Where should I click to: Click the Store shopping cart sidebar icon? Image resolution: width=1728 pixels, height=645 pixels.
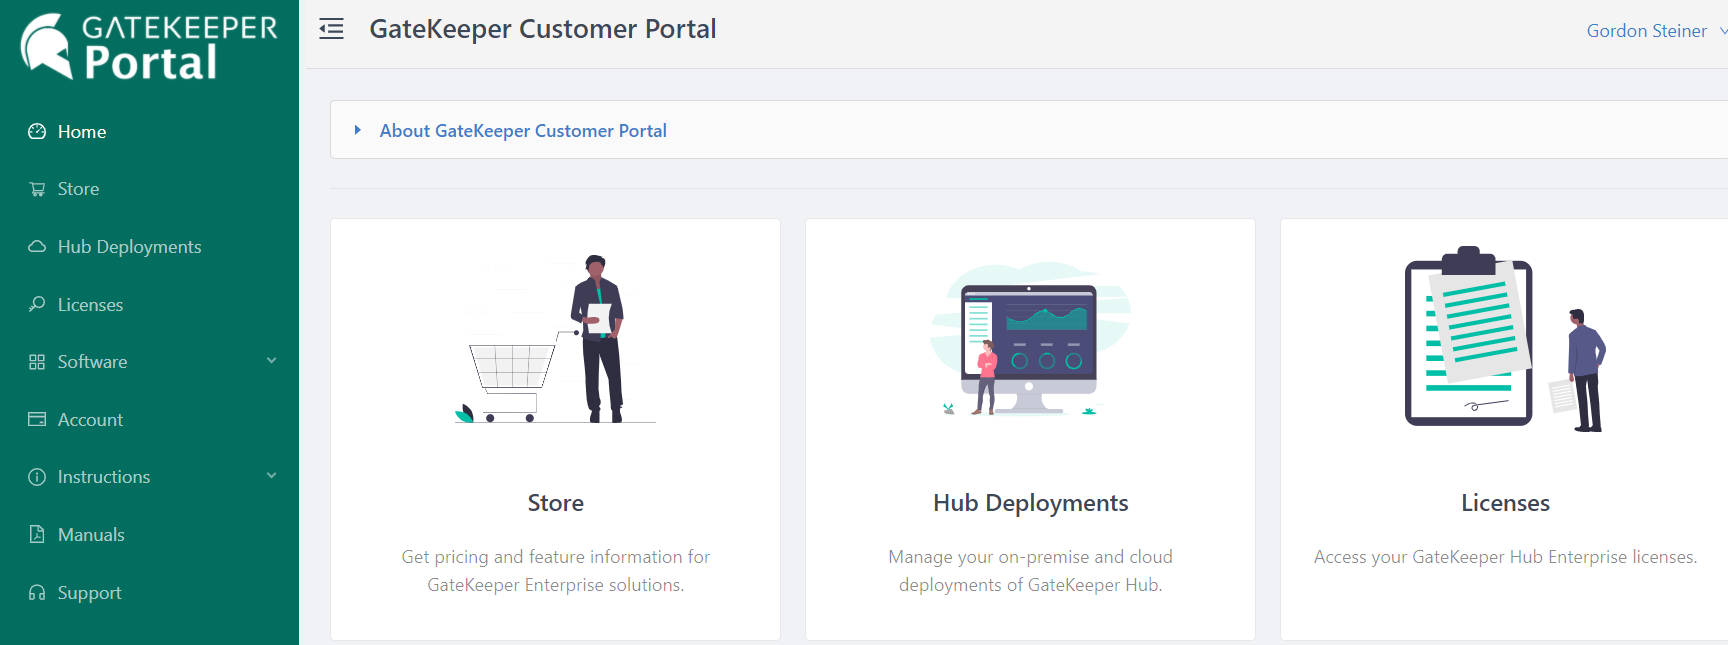(37, 189)
